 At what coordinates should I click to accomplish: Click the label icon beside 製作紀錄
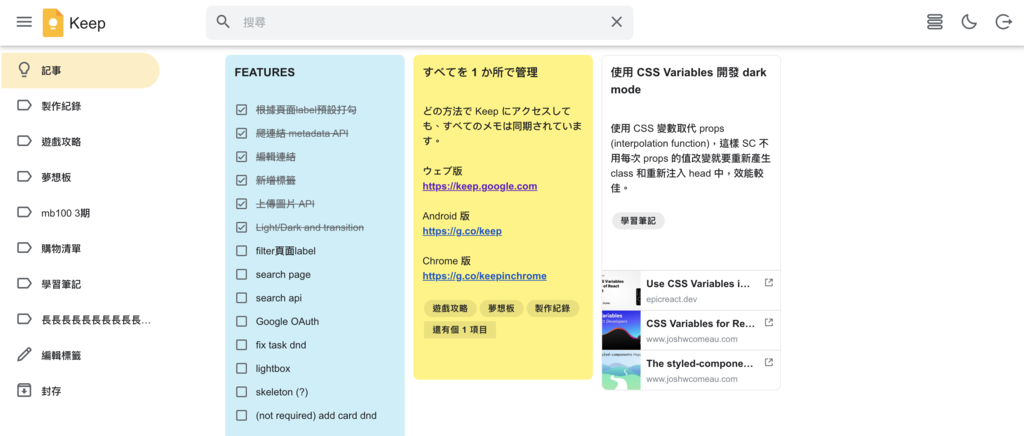click(x=24, y=106)
